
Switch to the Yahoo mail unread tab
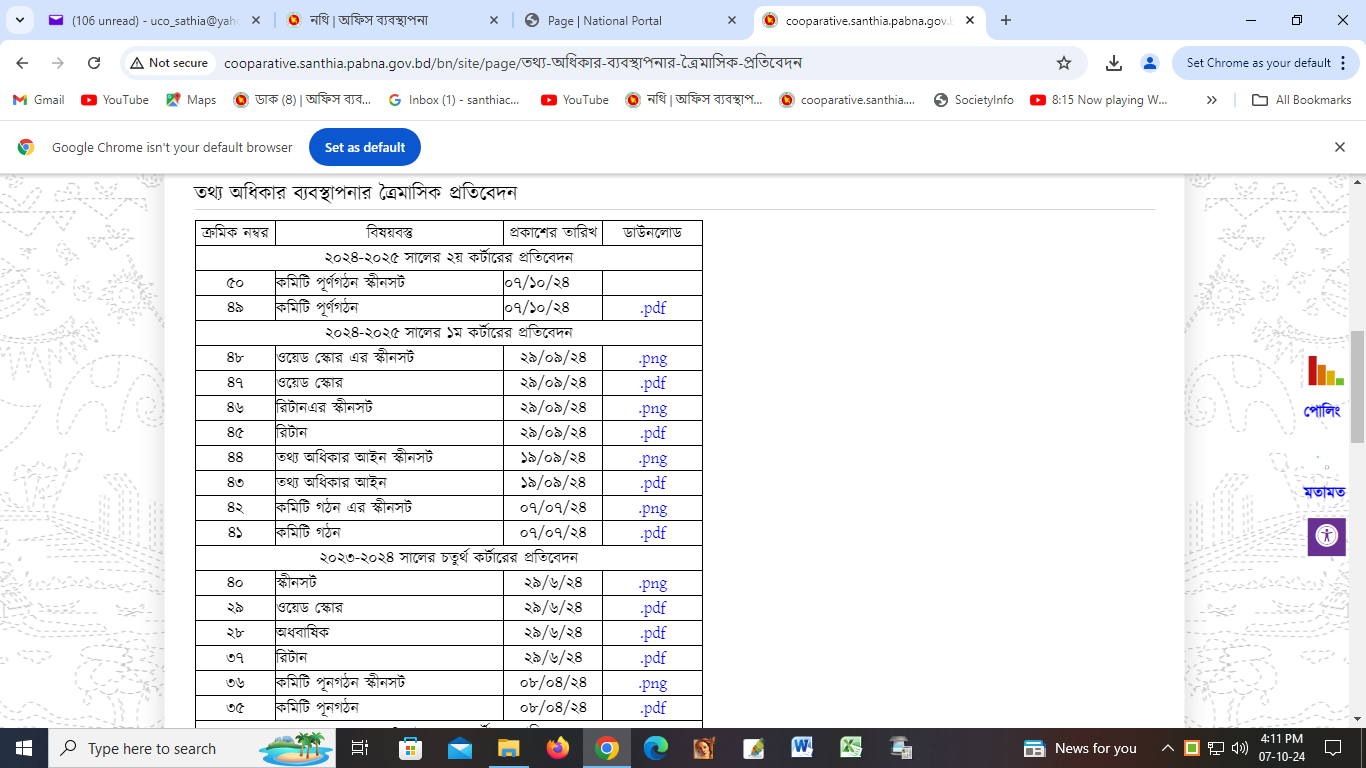click(x=150, y=20)
